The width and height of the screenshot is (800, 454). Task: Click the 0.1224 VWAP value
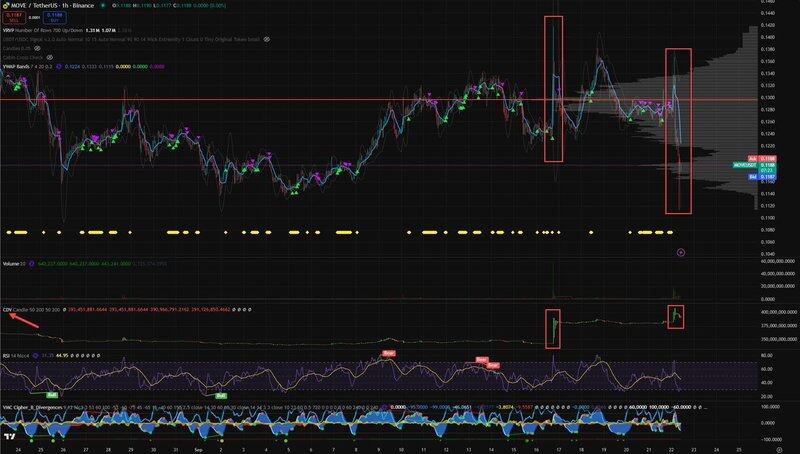click(x=70, y=66)
